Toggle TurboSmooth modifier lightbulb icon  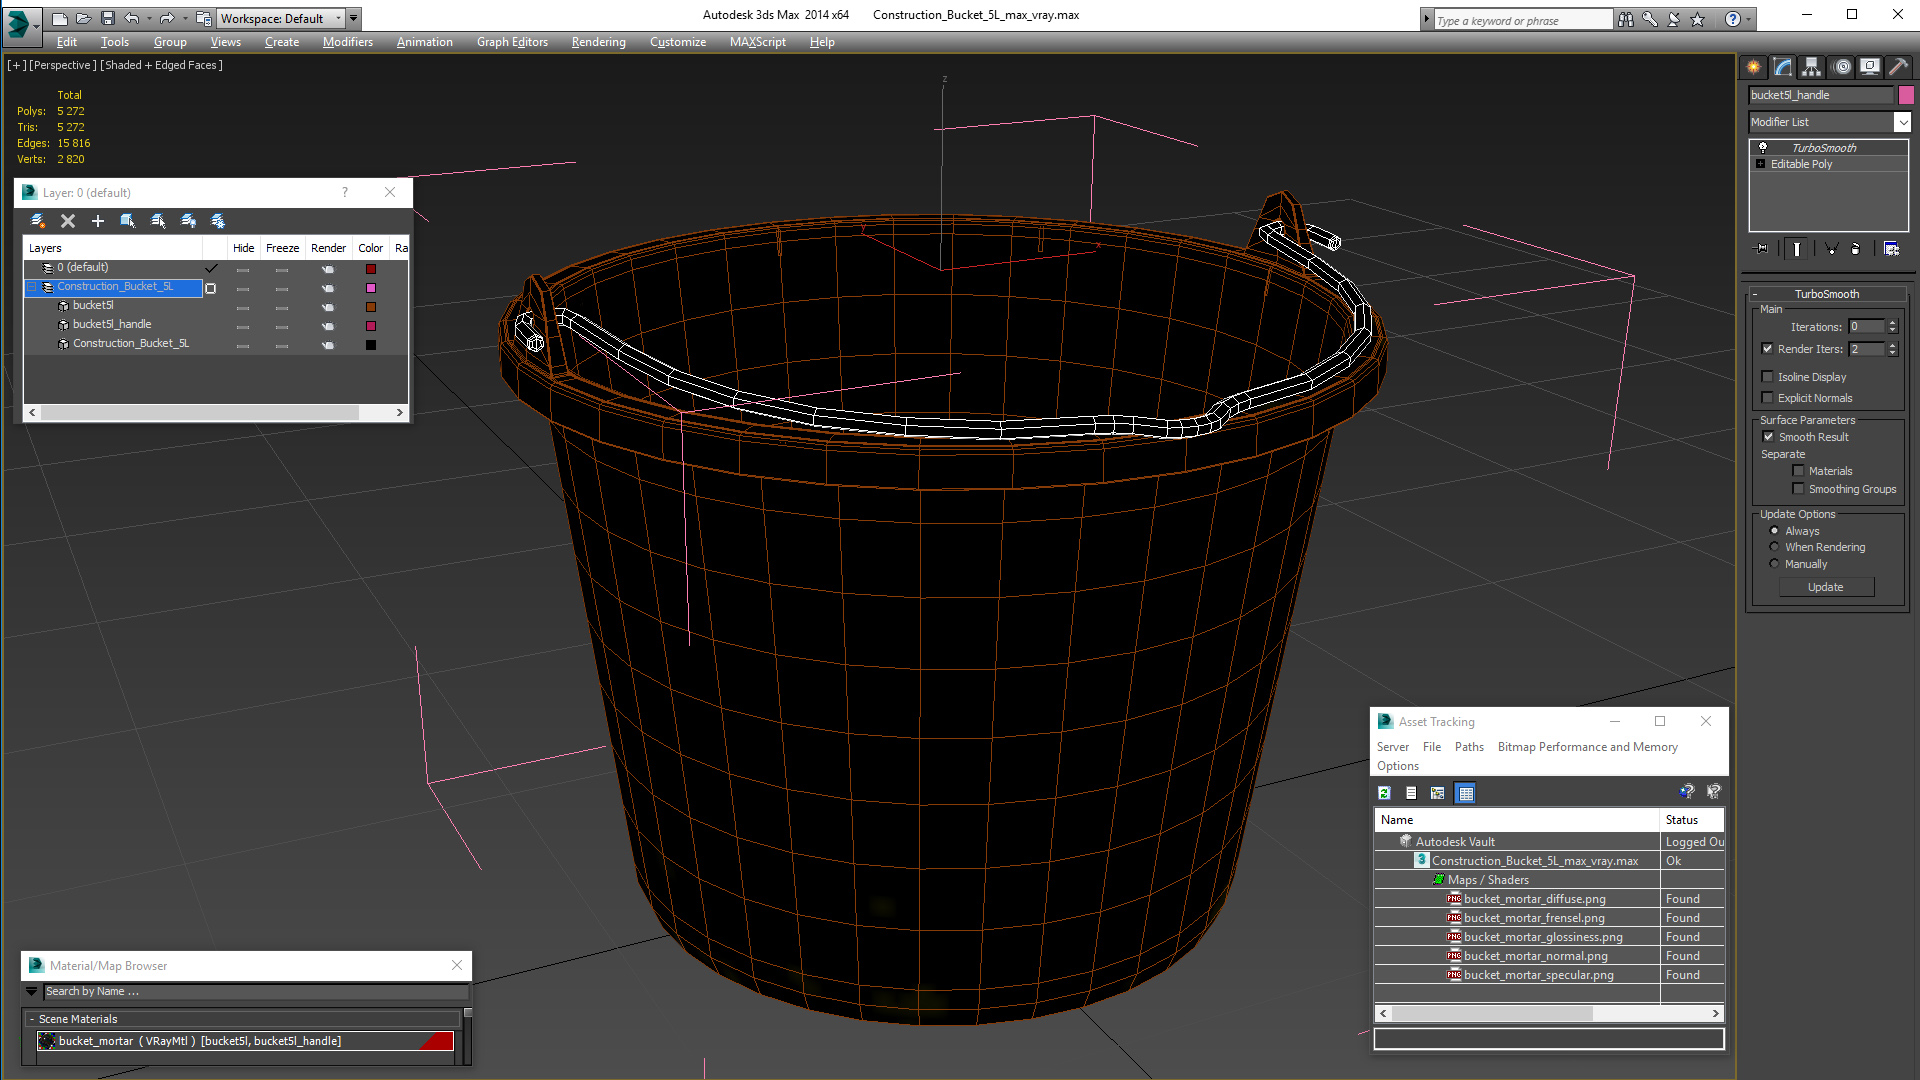point(1763,148)
